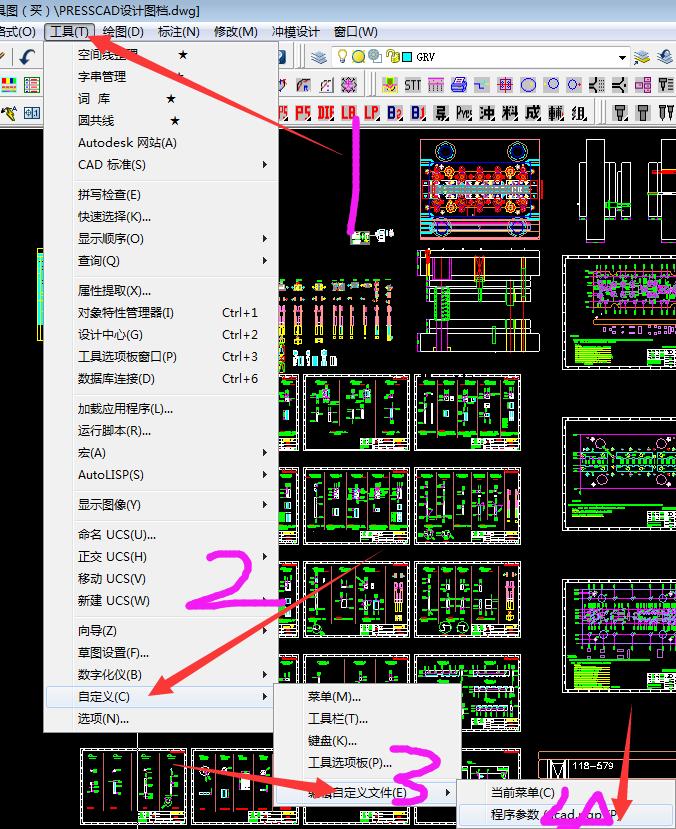Expand 查询(Q) submenu
This screenshot has width=676, height=829.
point(162,261)
